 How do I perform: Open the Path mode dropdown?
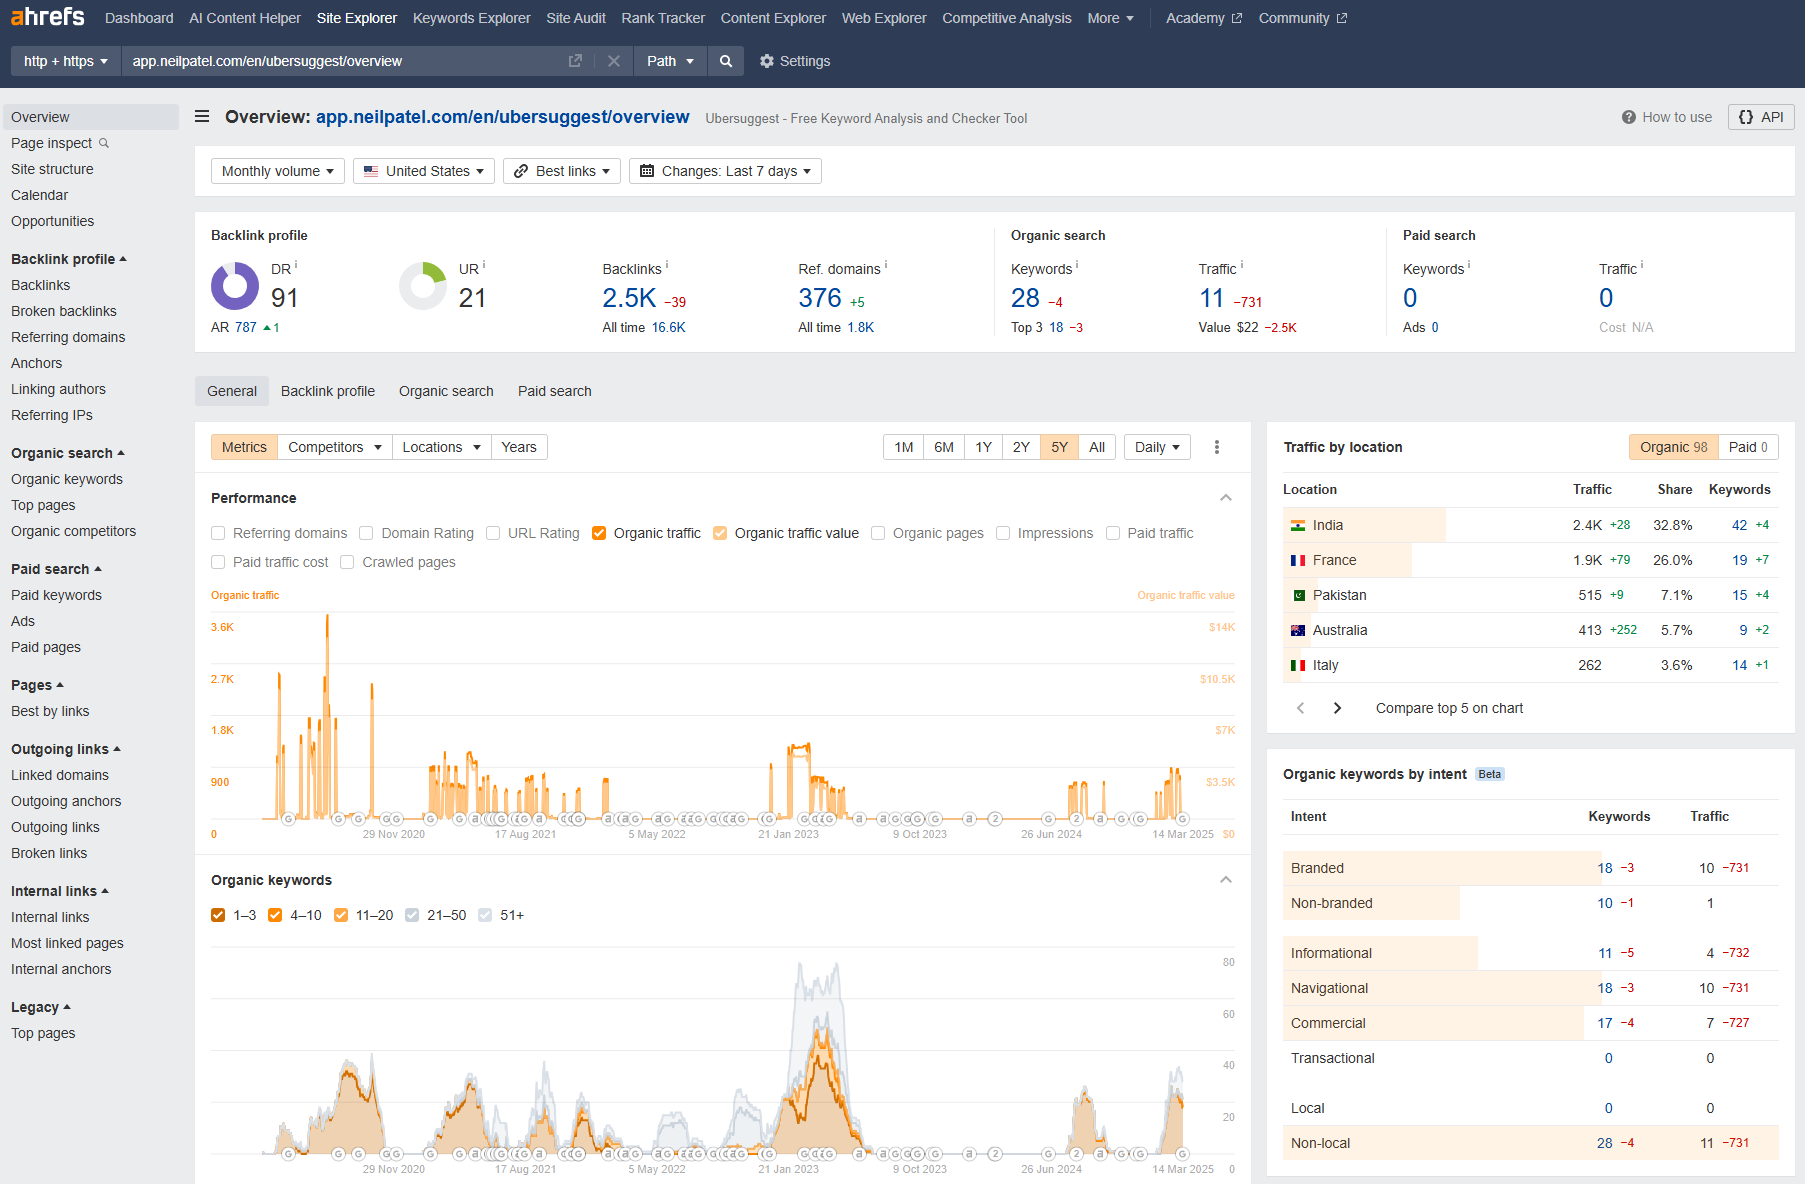coord(670,61)
